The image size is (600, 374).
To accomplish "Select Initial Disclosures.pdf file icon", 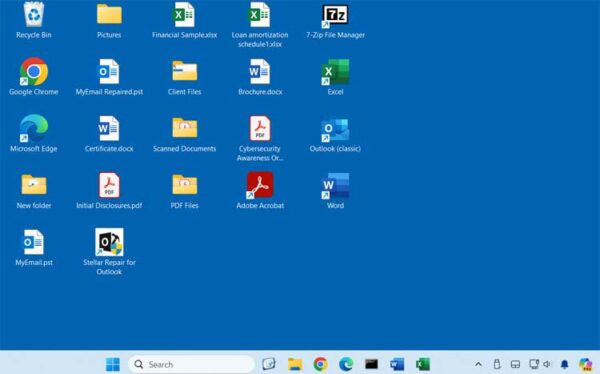I will point(109,185).
